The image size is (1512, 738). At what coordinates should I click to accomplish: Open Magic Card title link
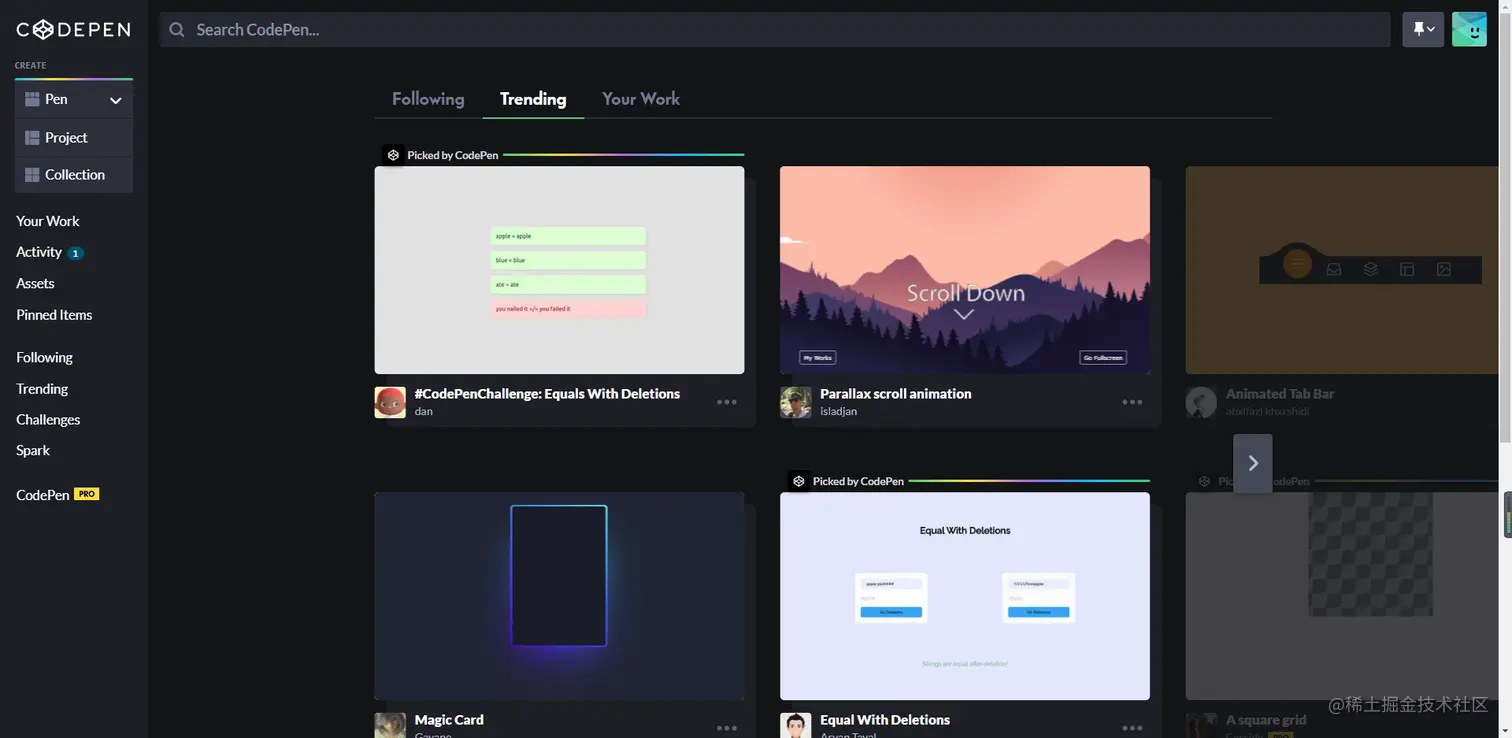449,719
